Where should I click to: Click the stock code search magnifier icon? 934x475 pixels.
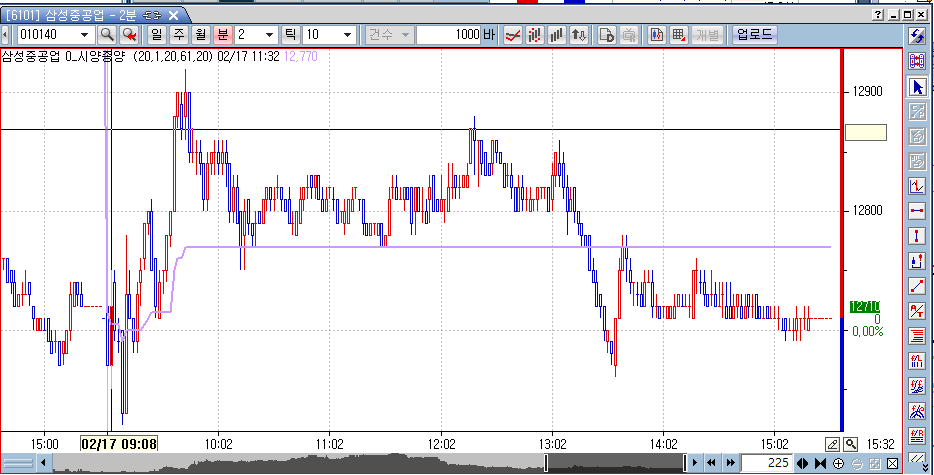click(107, 35)
